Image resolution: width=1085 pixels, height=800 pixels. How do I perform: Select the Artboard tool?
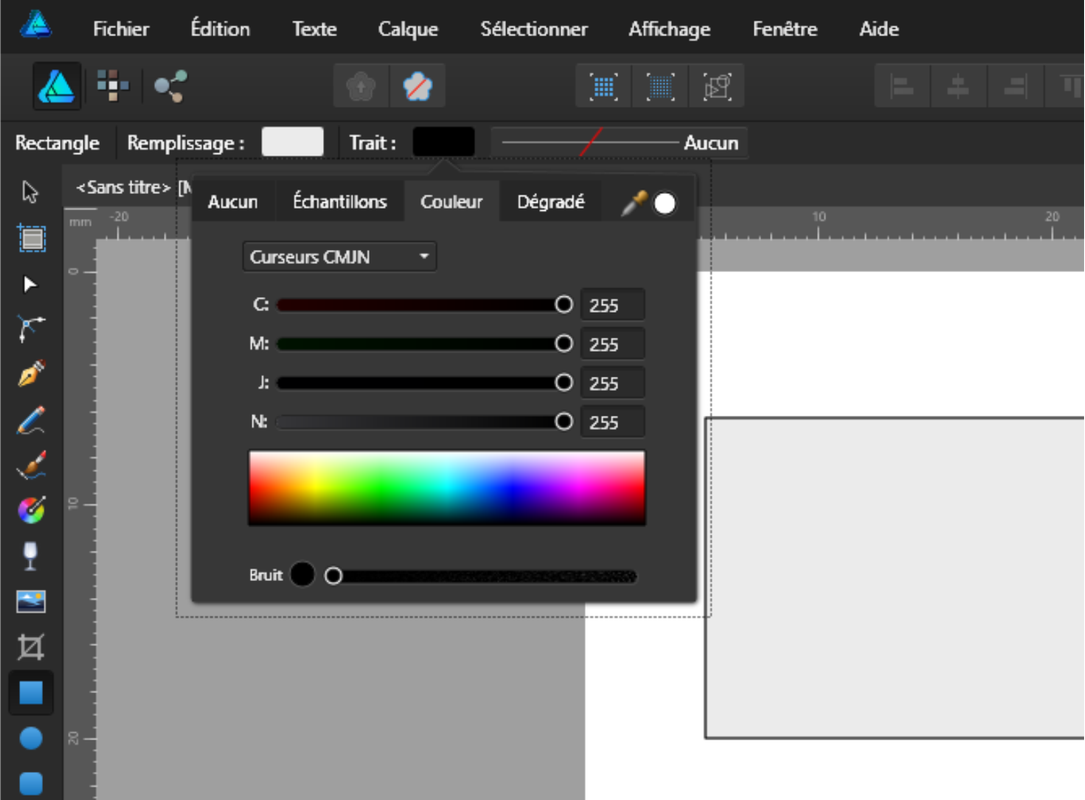point(31,238)
